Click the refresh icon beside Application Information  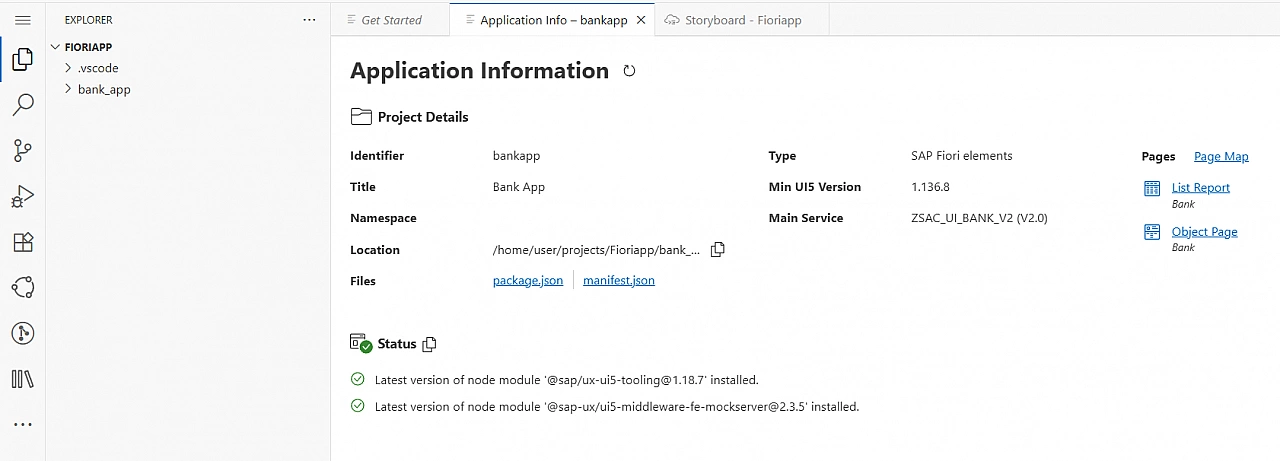pyautogui.click(x=629, y=71)
